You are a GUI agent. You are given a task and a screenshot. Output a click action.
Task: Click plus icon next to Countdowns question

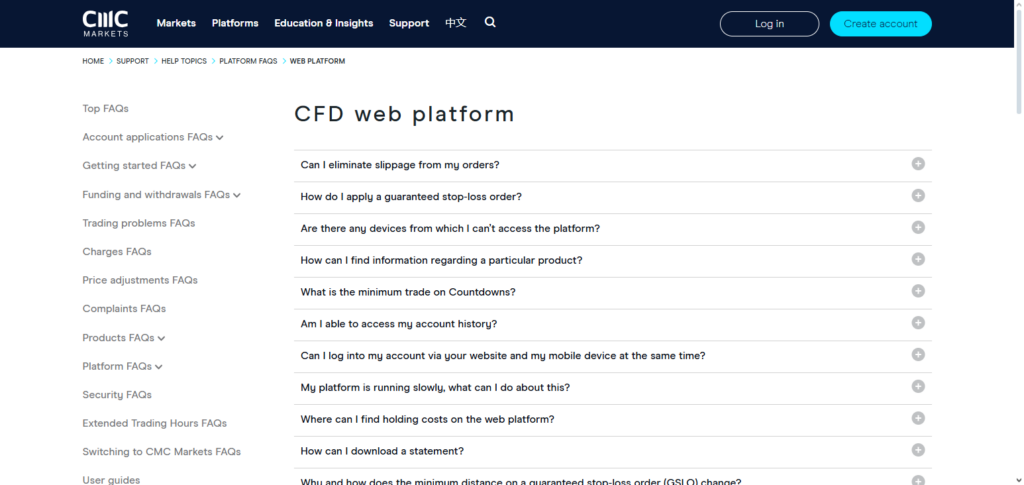click(x=918, y=291)
